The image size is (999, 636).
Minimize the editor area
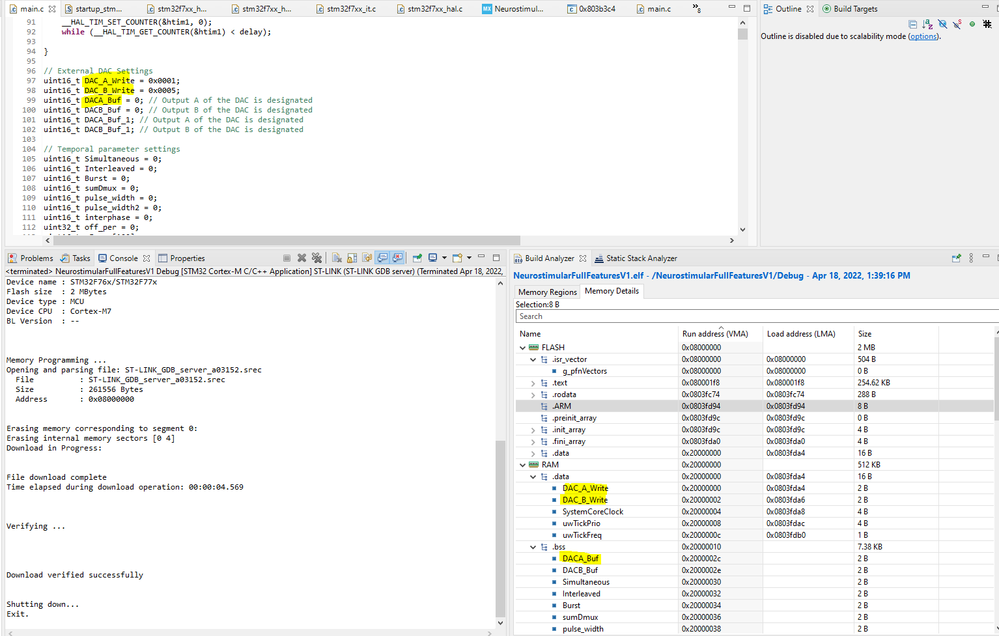tap(732, 8)
